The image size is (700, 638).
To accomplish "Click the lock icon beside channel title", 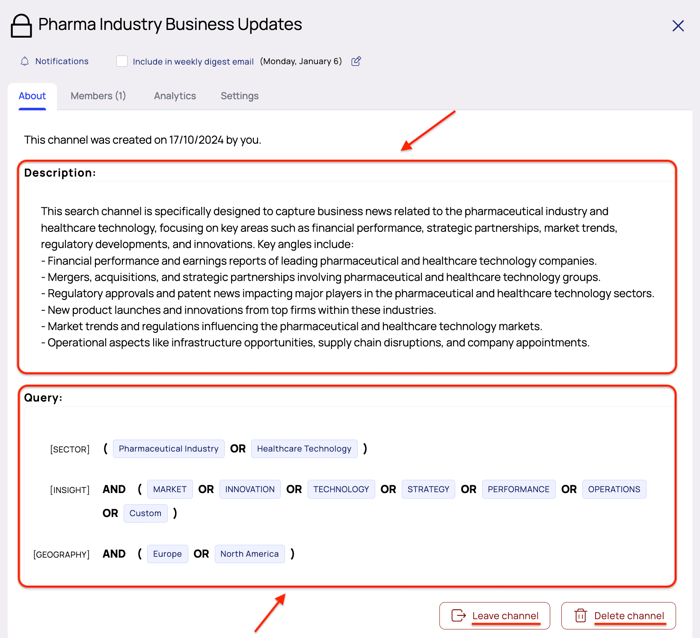I will (21, 25).
